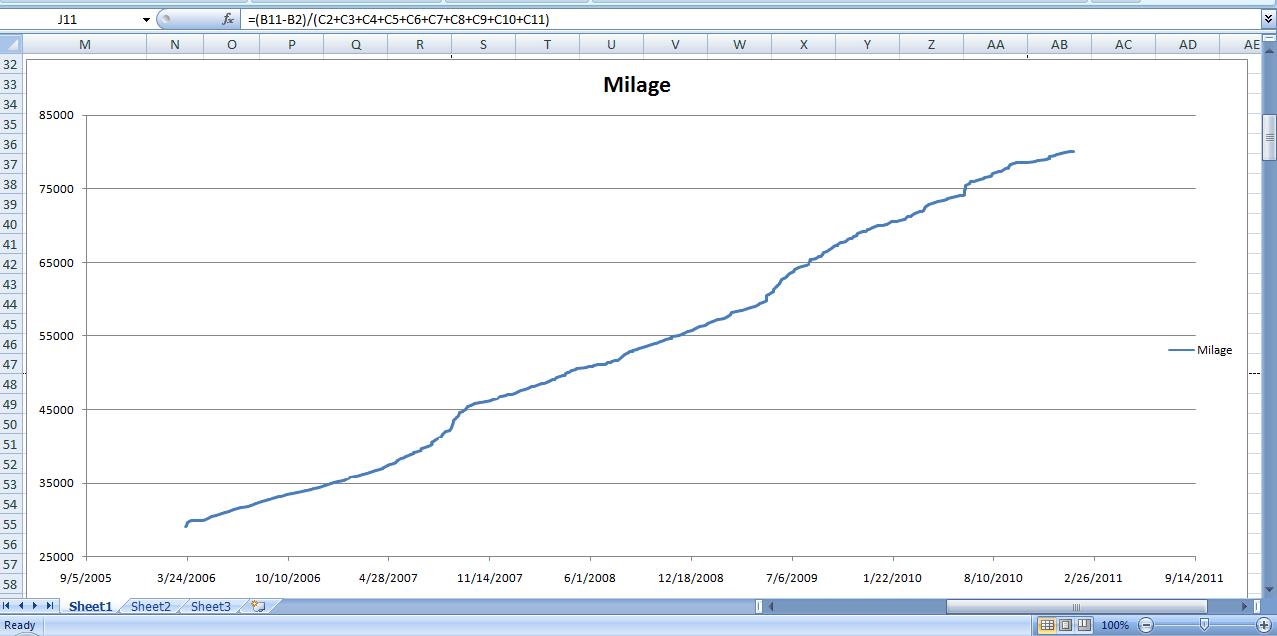Select the Sheet1 tab

click(x=90, y=606)
